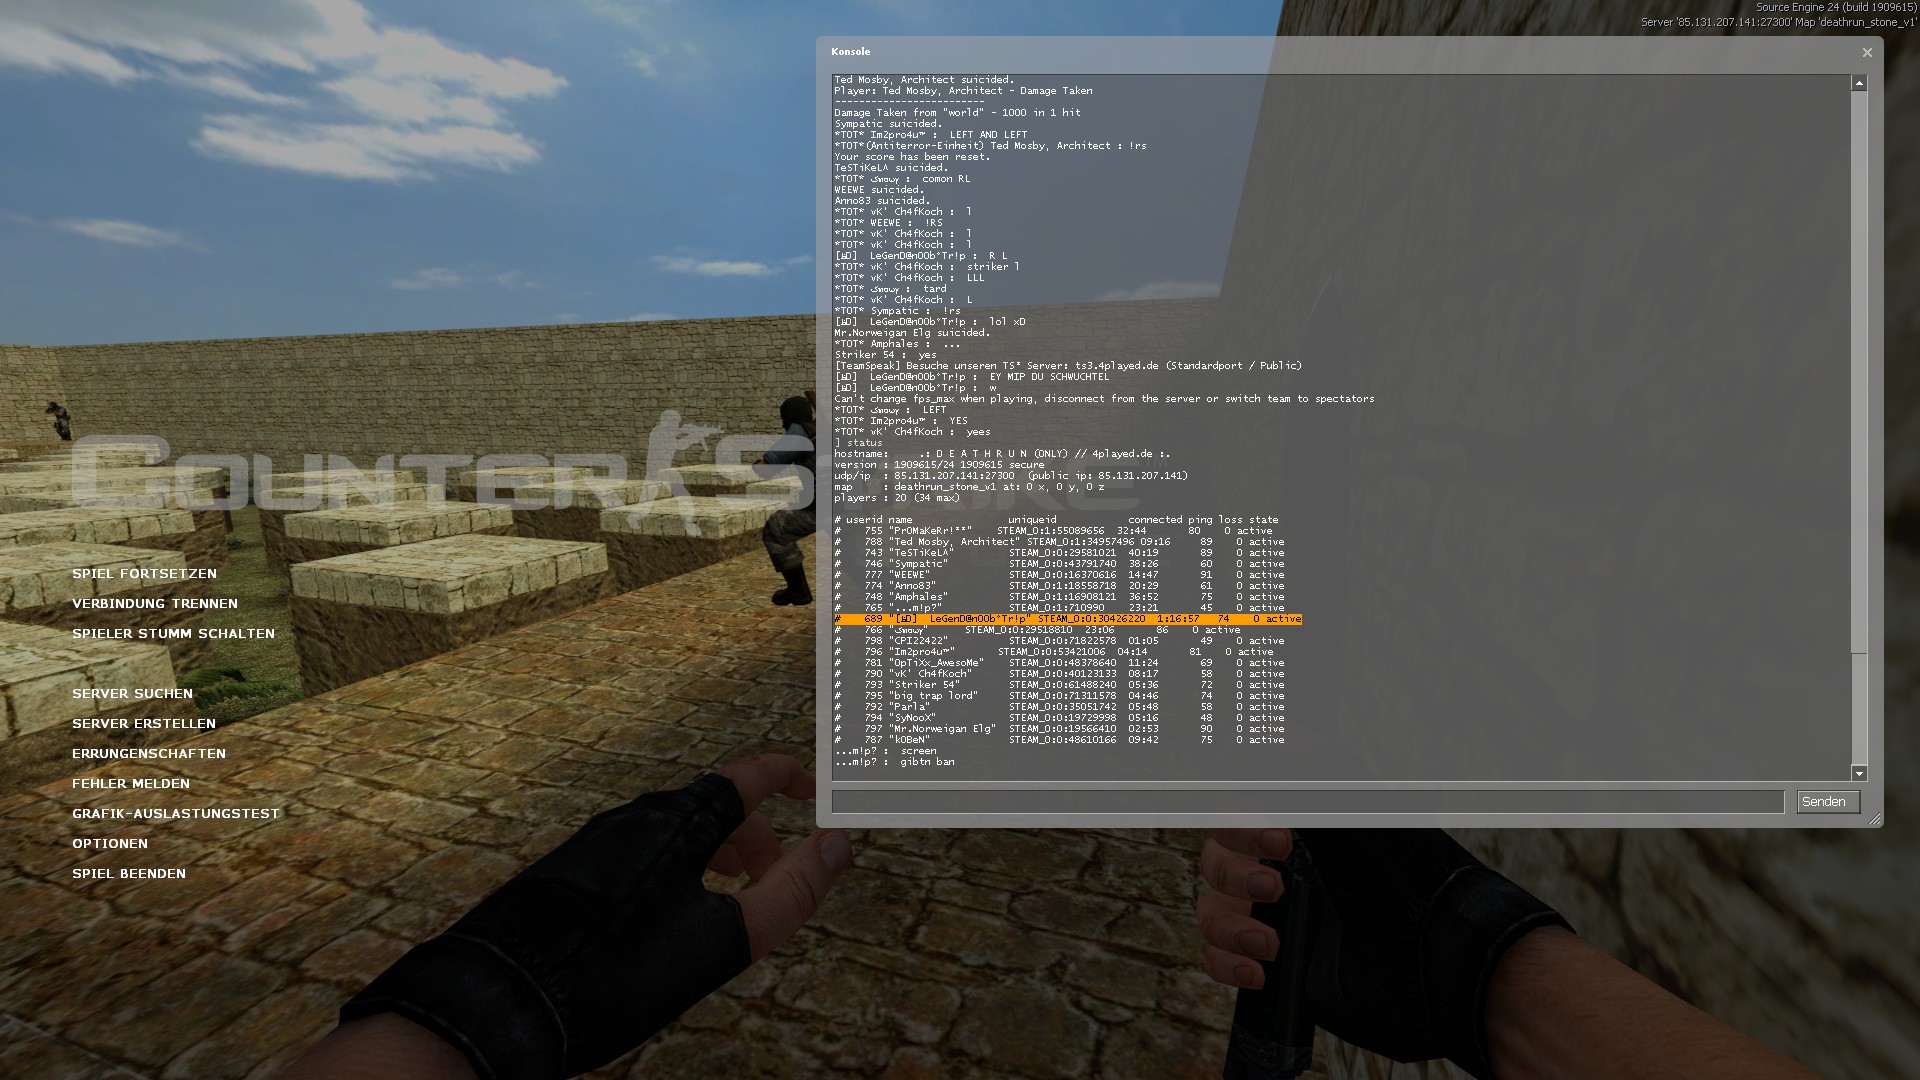Image resolution: width=1920 pixels, height=1080 pixels.
Task: Open Optionen
Action: [110, 844]
